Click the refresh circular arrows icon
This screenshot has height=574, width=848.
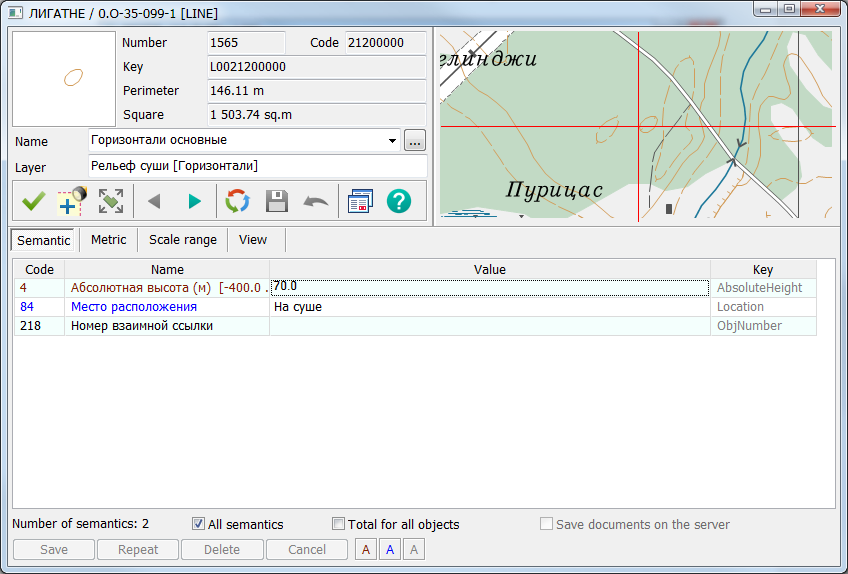pos(237,201)
